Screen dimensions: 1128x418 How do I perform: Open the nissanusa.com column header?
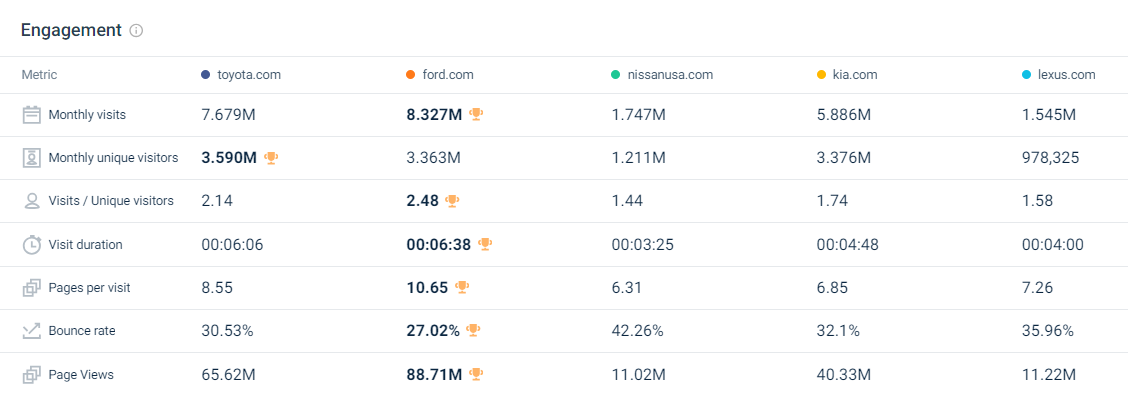[x=670, y=75]
